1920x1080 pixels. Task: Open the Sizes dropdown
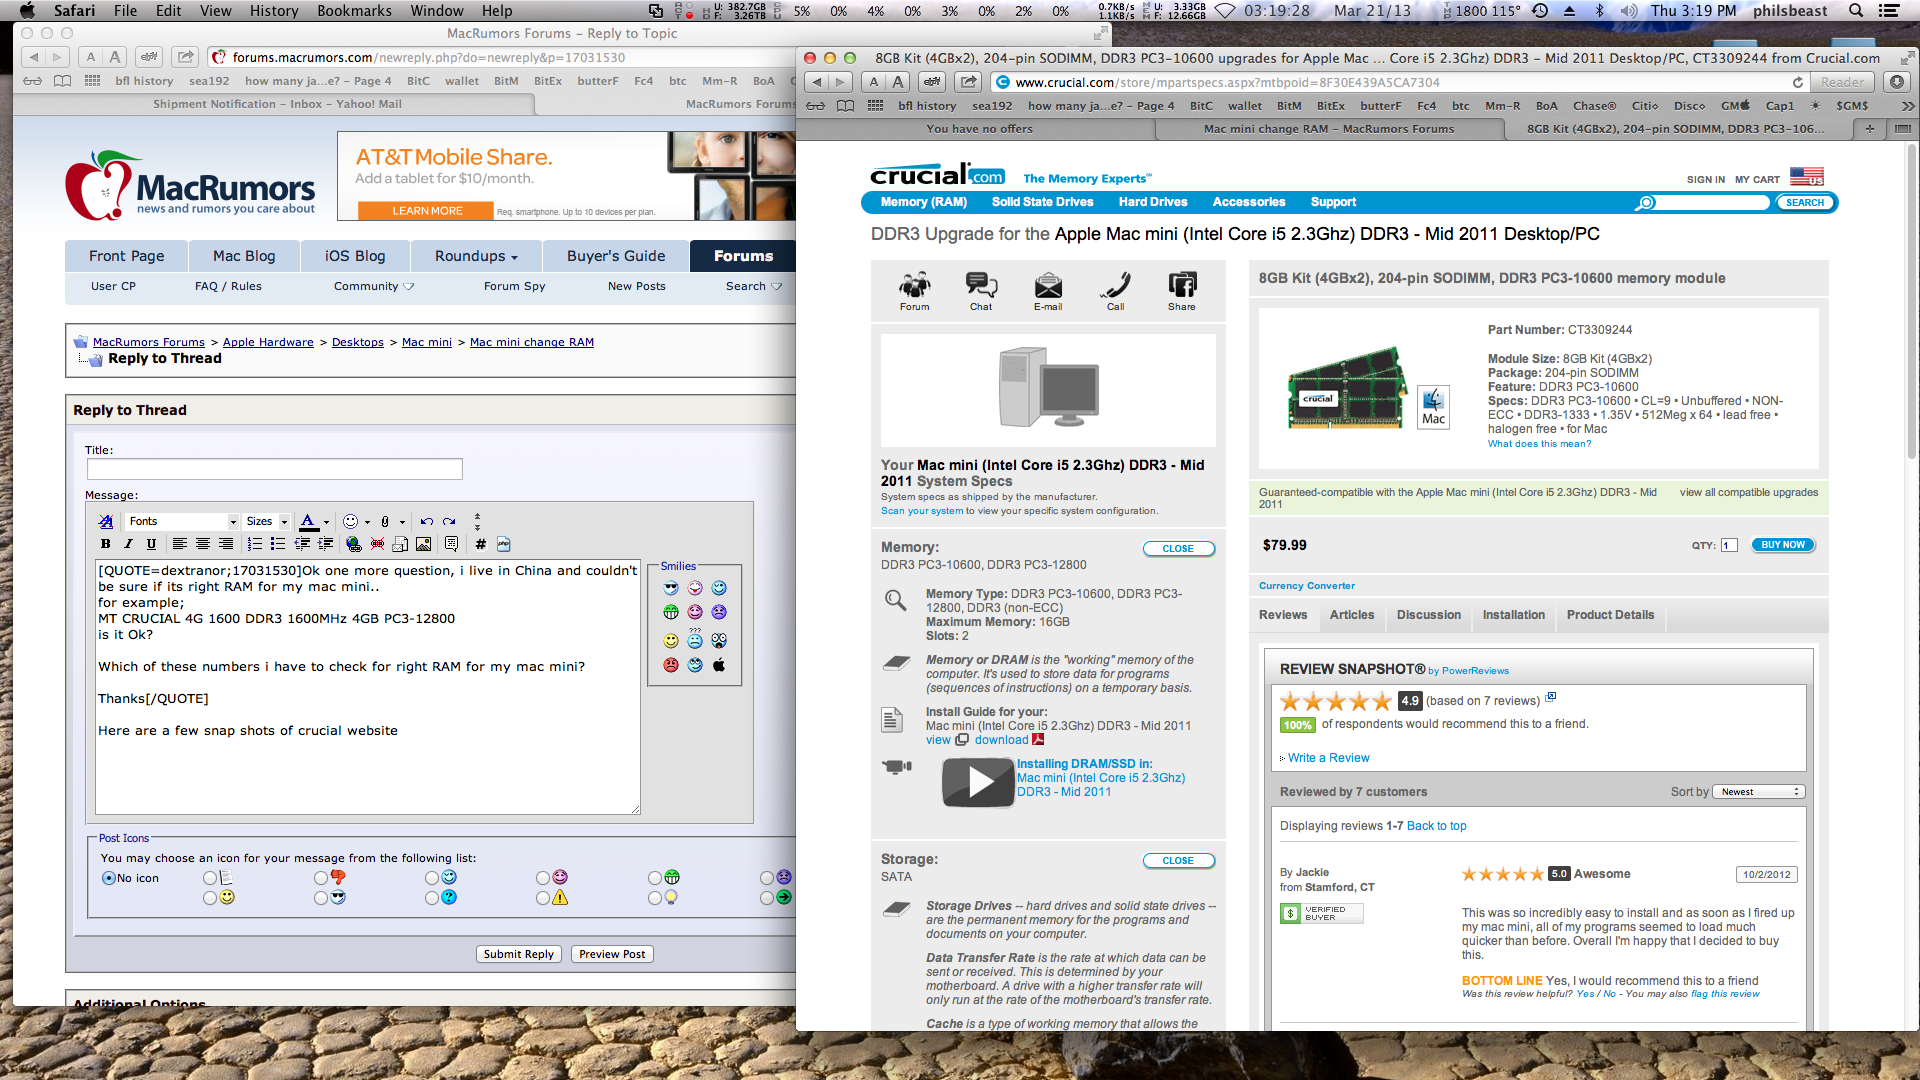pos(267,521)
